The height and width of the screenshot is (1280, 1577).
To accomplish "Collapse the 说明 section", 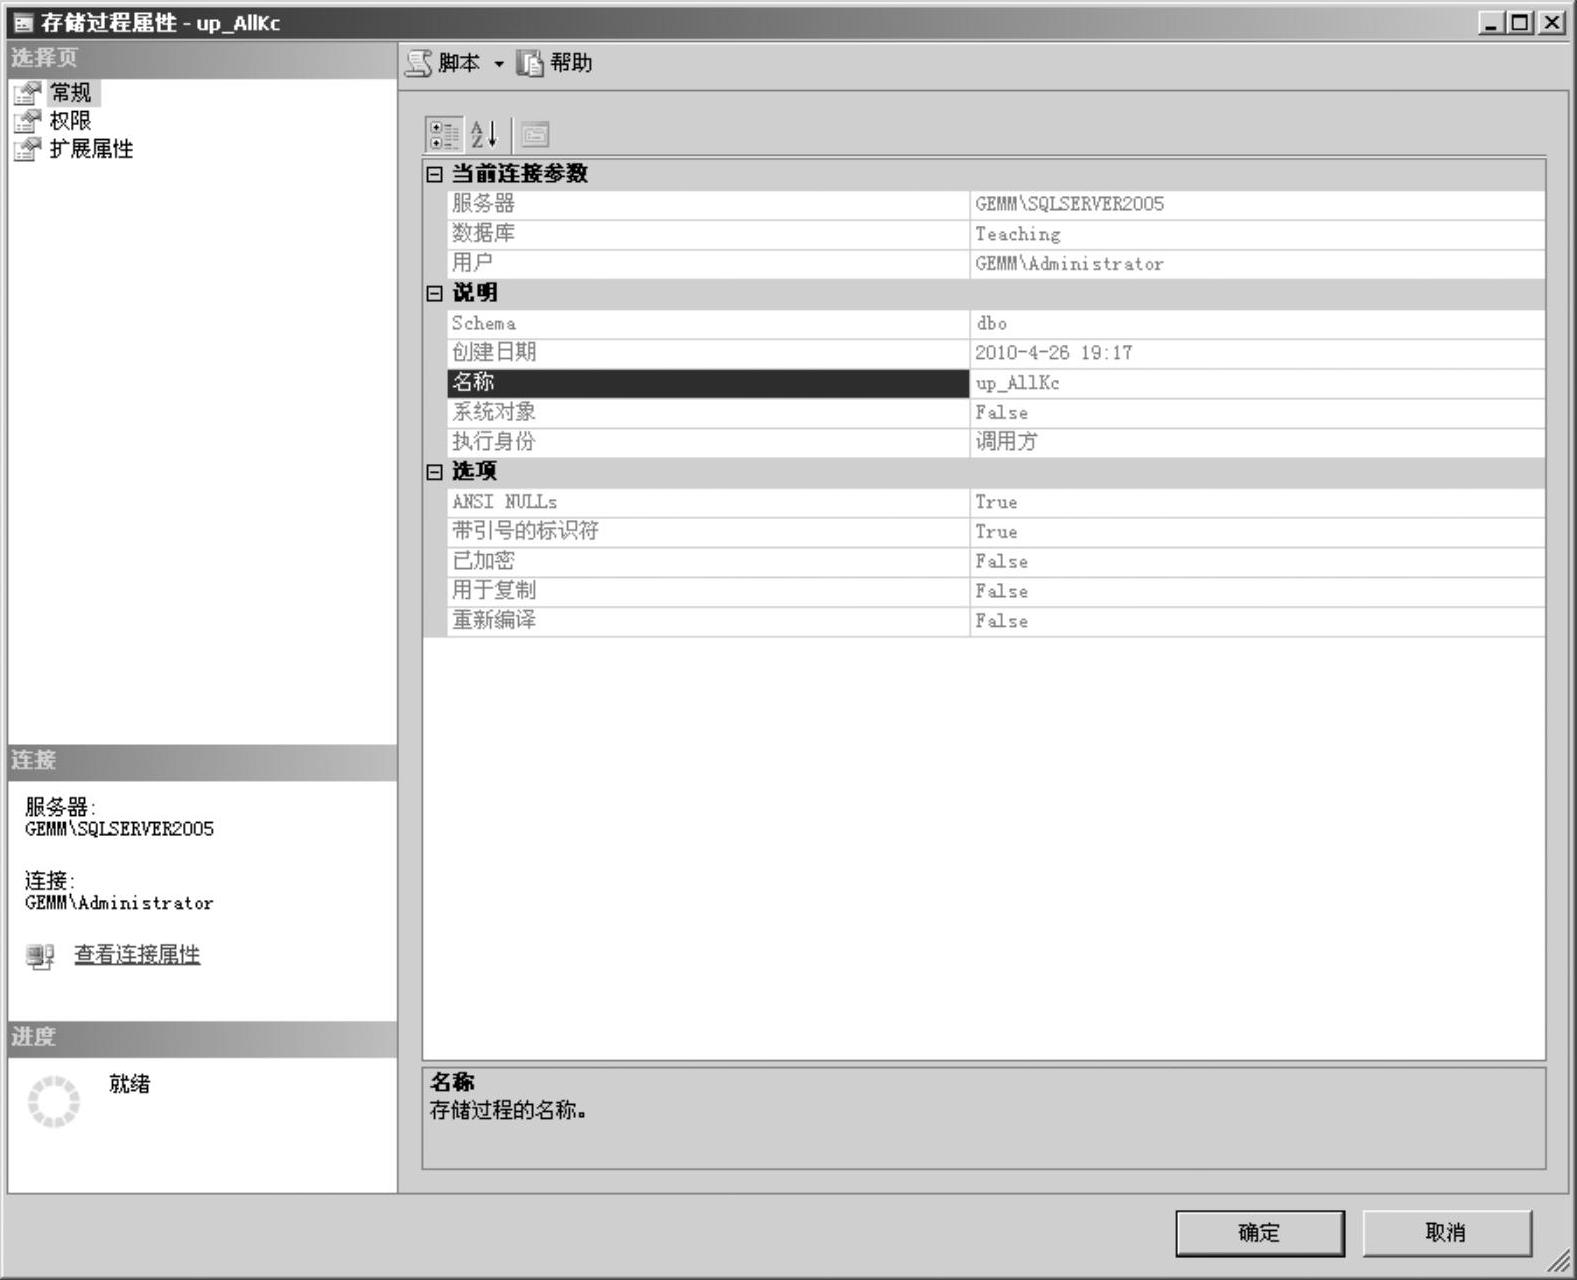I will [x=434, y=293].
